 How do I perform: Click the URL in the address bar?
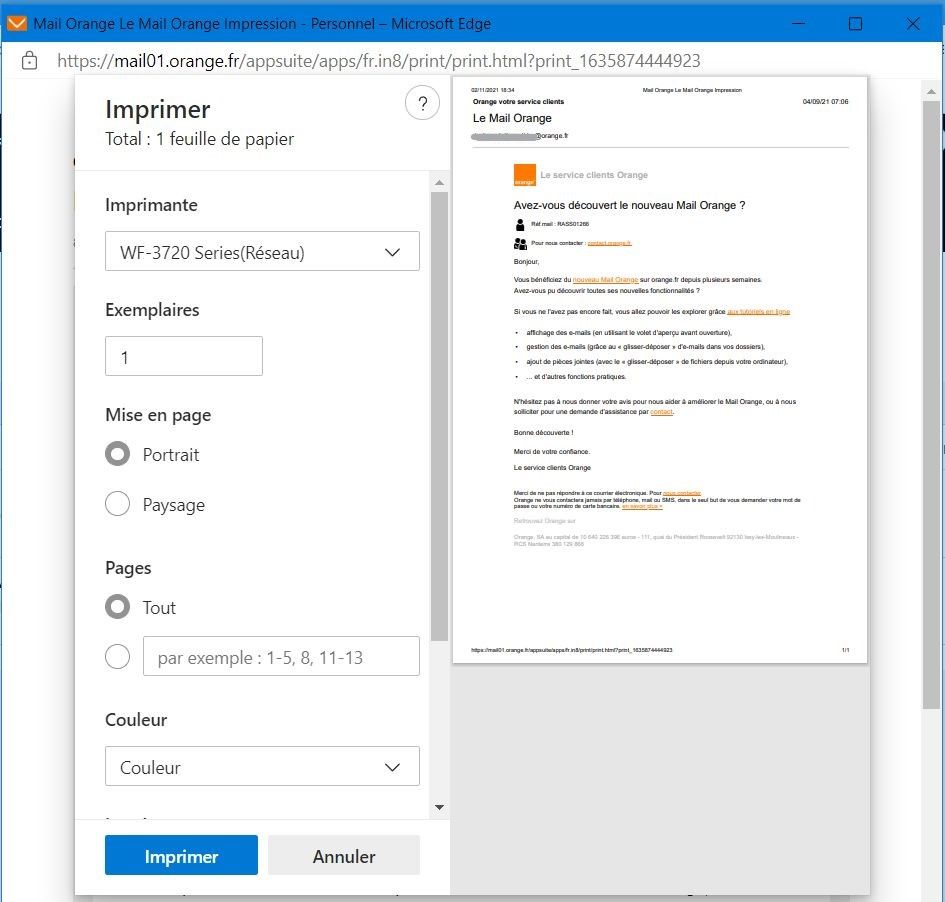379,61
